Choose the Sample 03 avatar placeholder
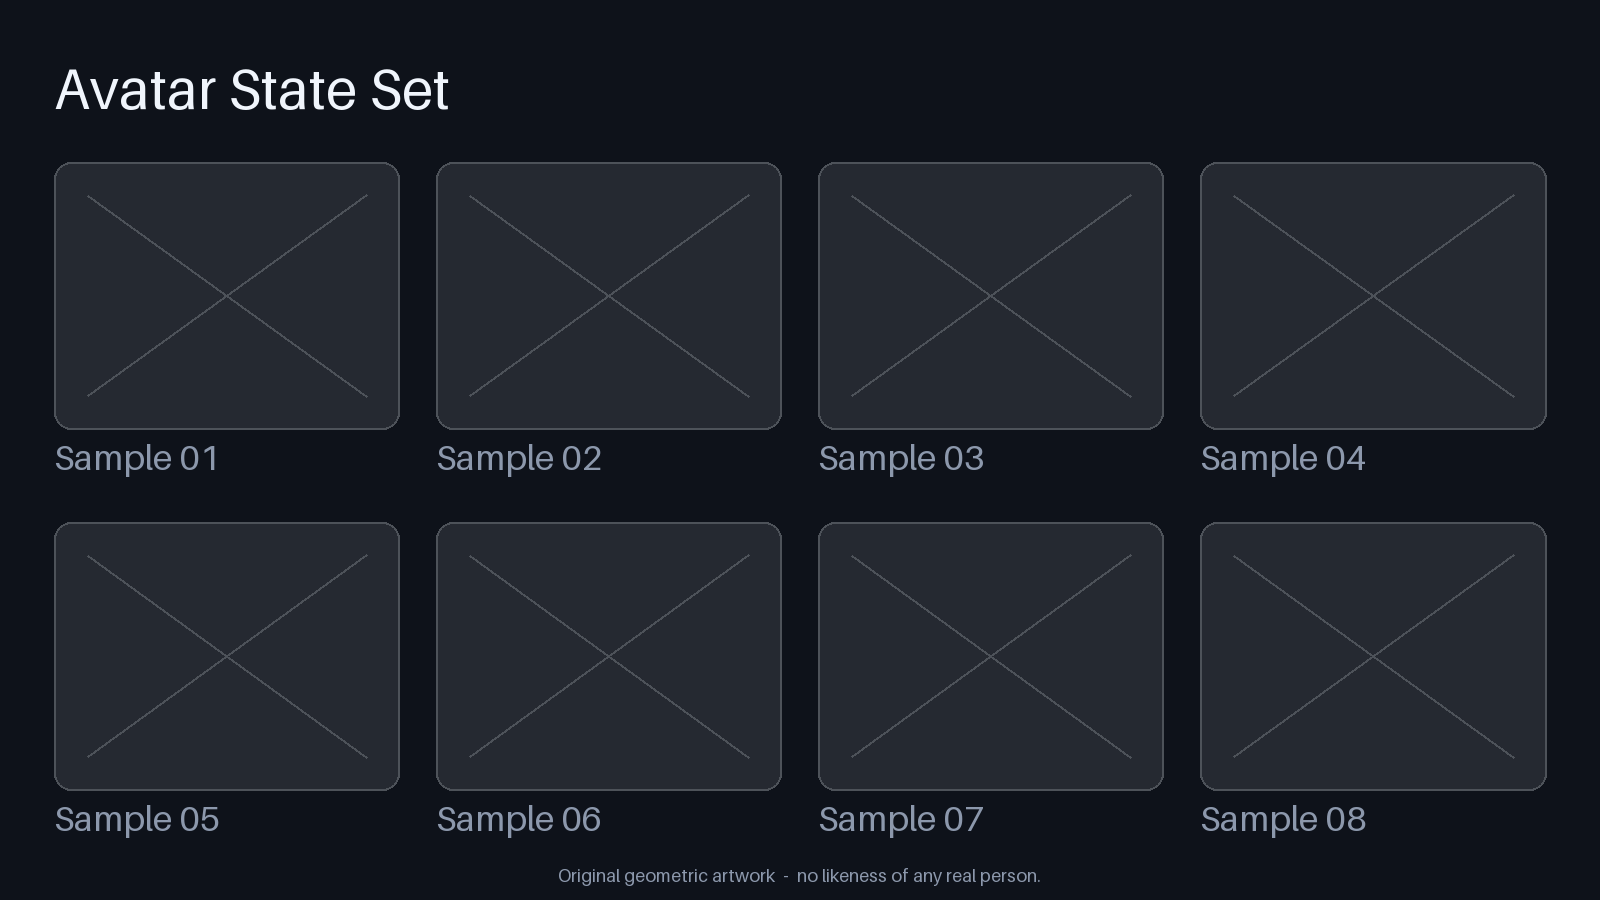 [x=991, y=296]
